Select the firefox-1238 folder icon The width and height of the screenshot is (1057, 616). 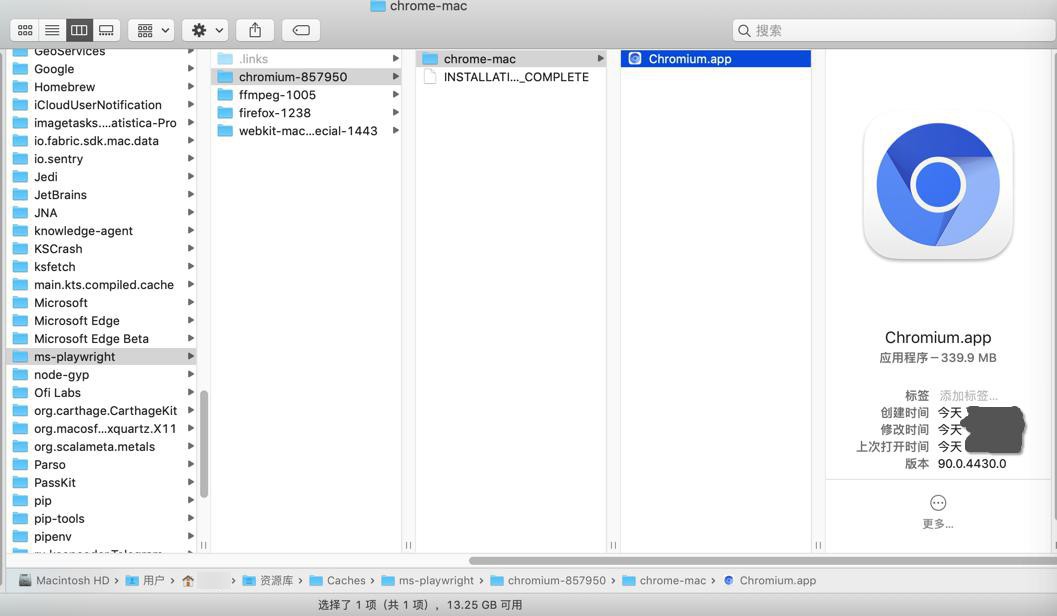coord(225,113)
